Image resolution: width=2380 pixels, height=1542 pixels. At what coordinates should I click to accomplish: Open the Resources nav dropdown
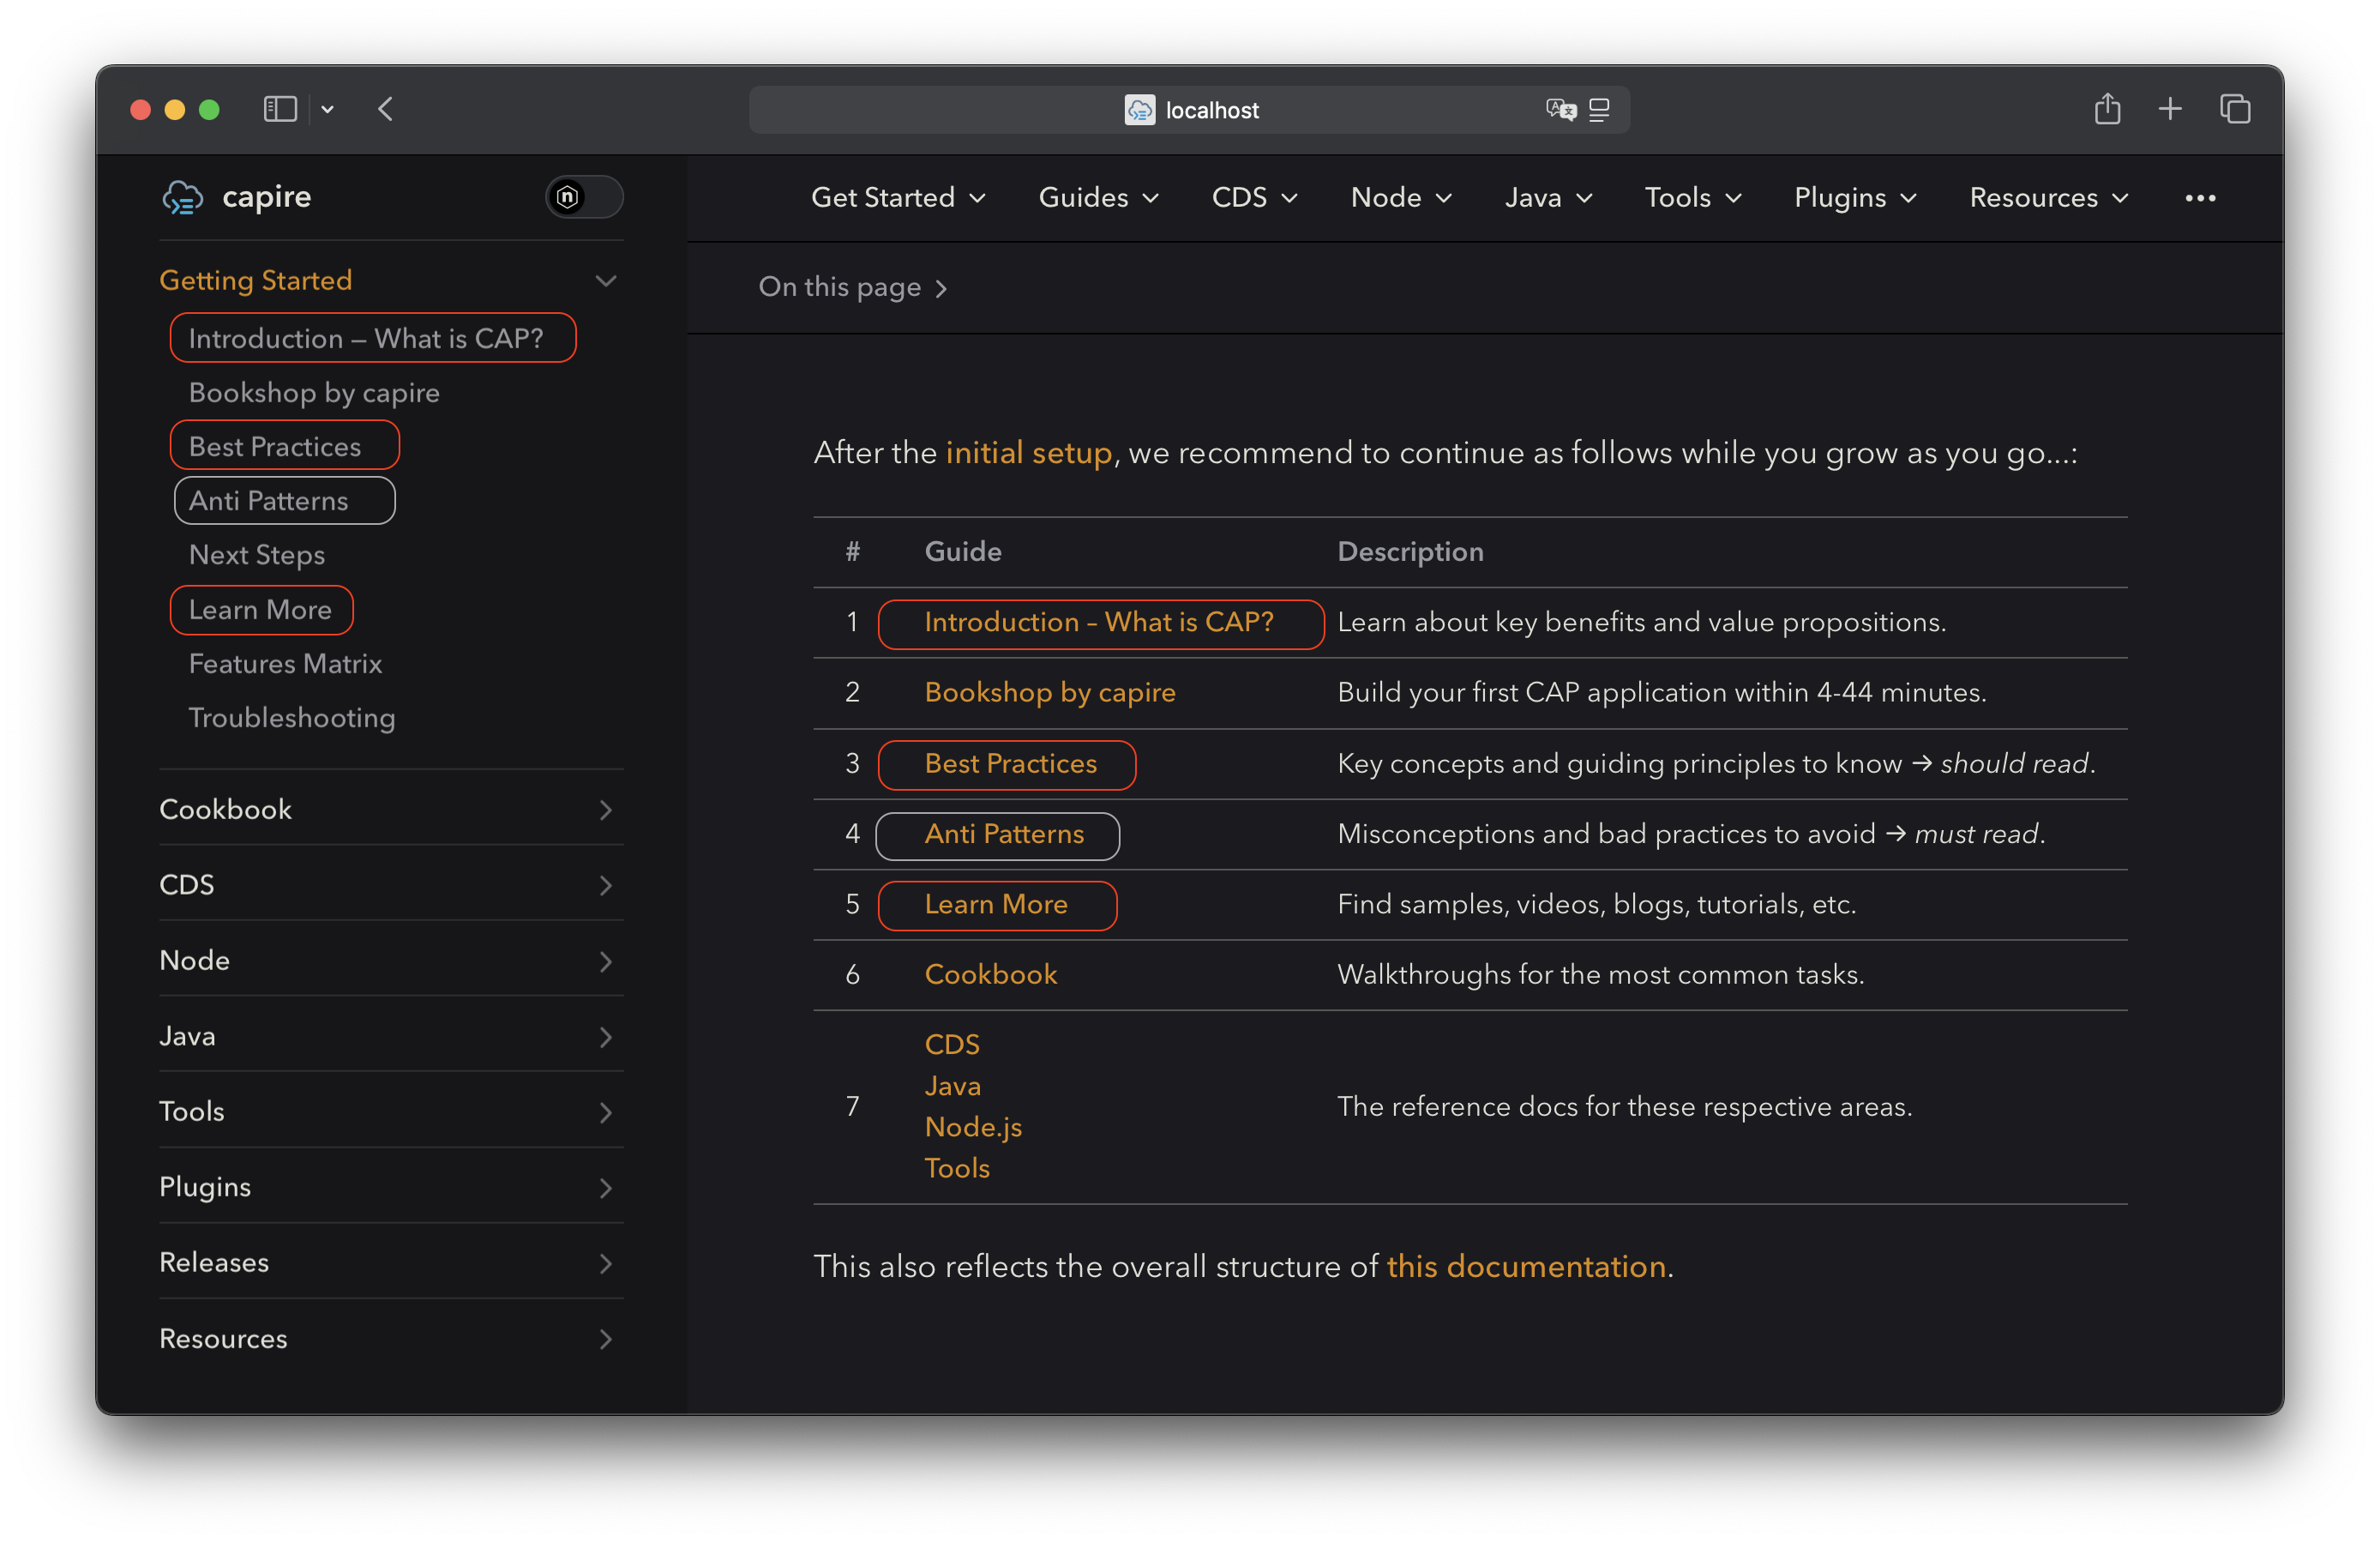coord(2049,197)
